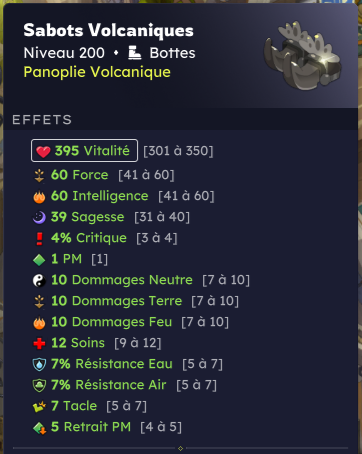Click the boot icon next to Bottes
Viewport: 362px width, 454px height.
(x=135, y=53)
